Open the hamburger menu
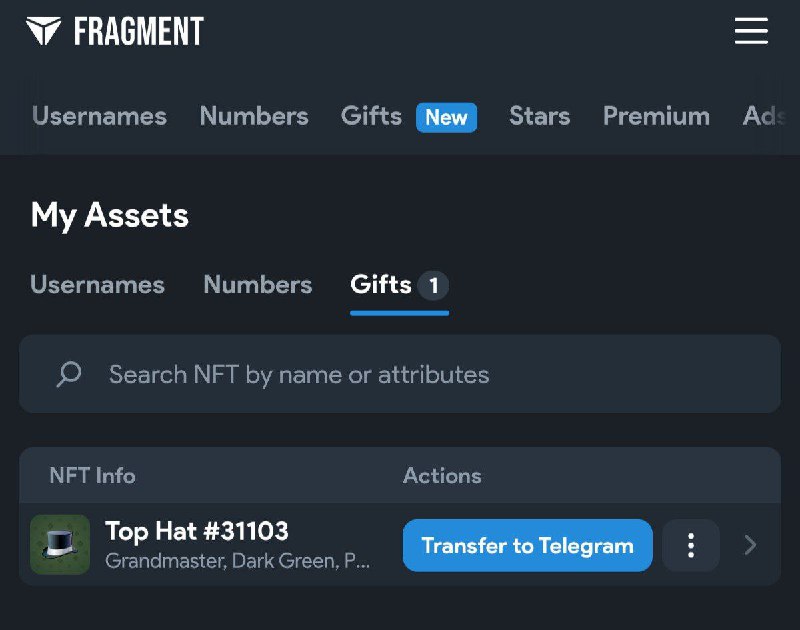This screenshot has height=630, width=800. (751, 32)
